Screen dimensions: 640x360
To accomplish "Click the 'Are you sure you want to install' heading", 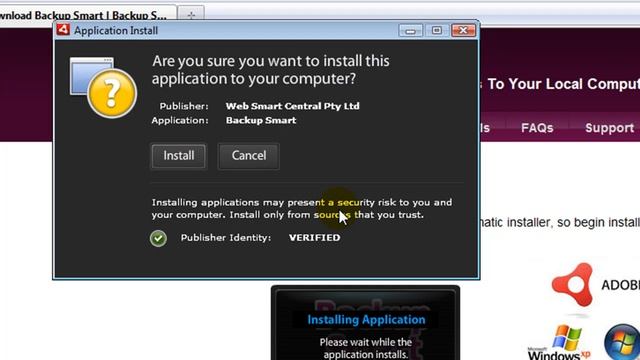I will tap(271, 70).
